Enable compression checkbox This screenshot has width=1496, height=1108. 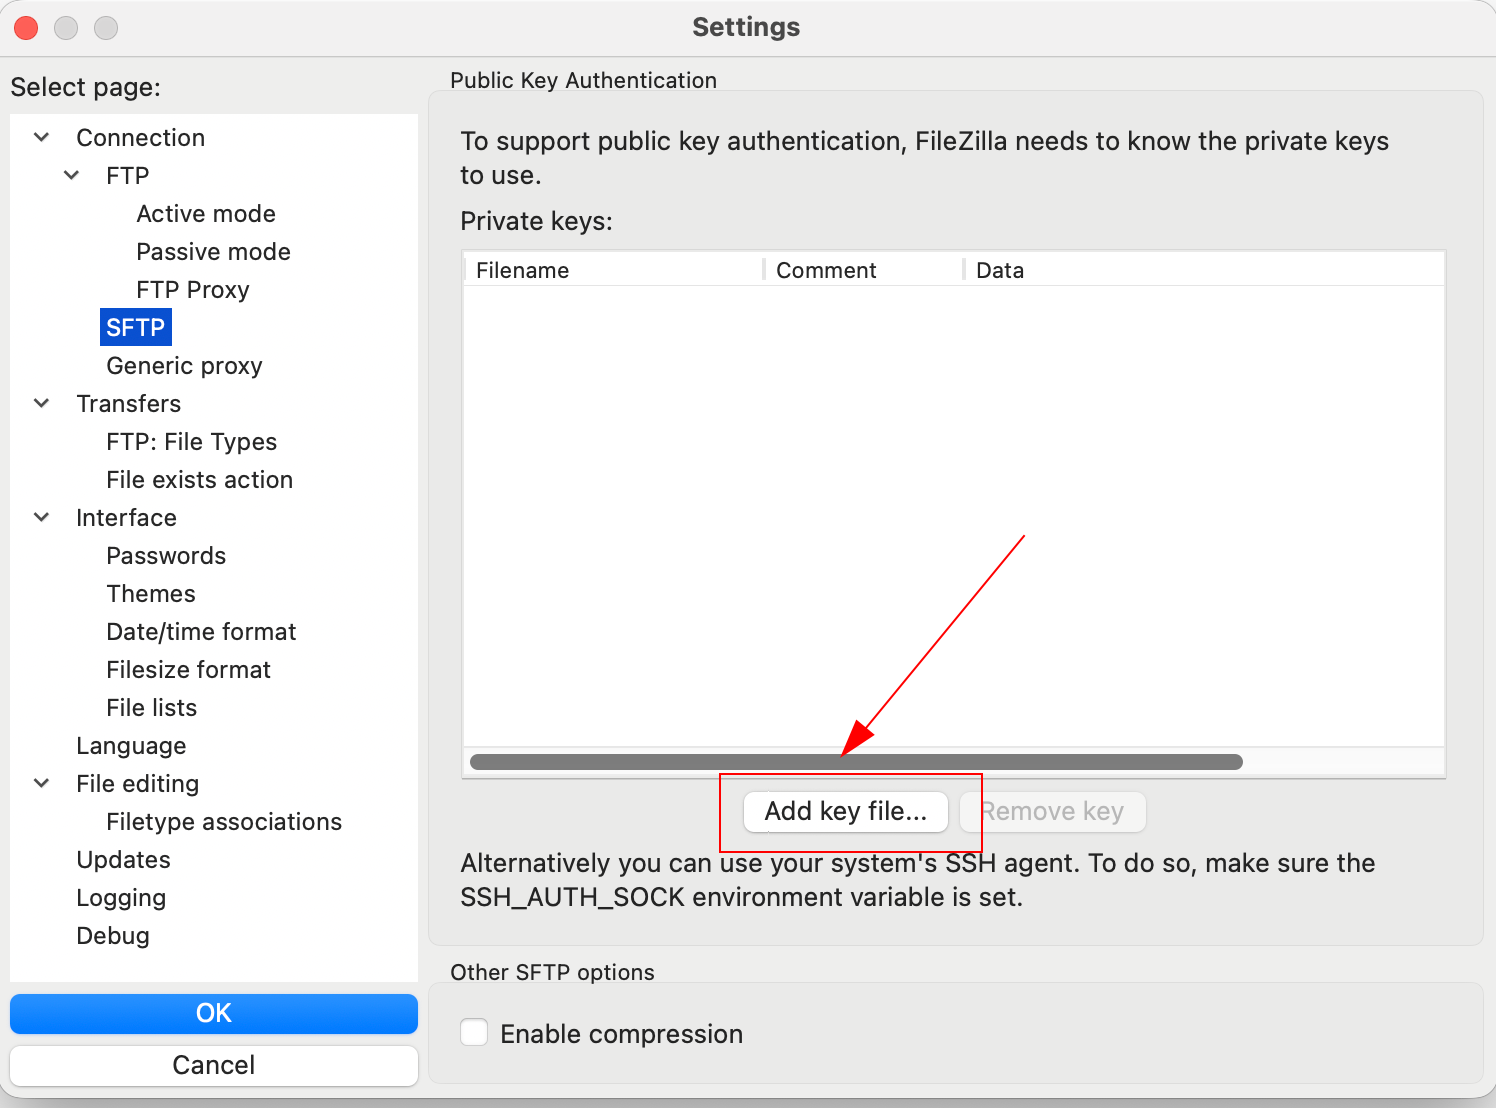[474, 1033]
